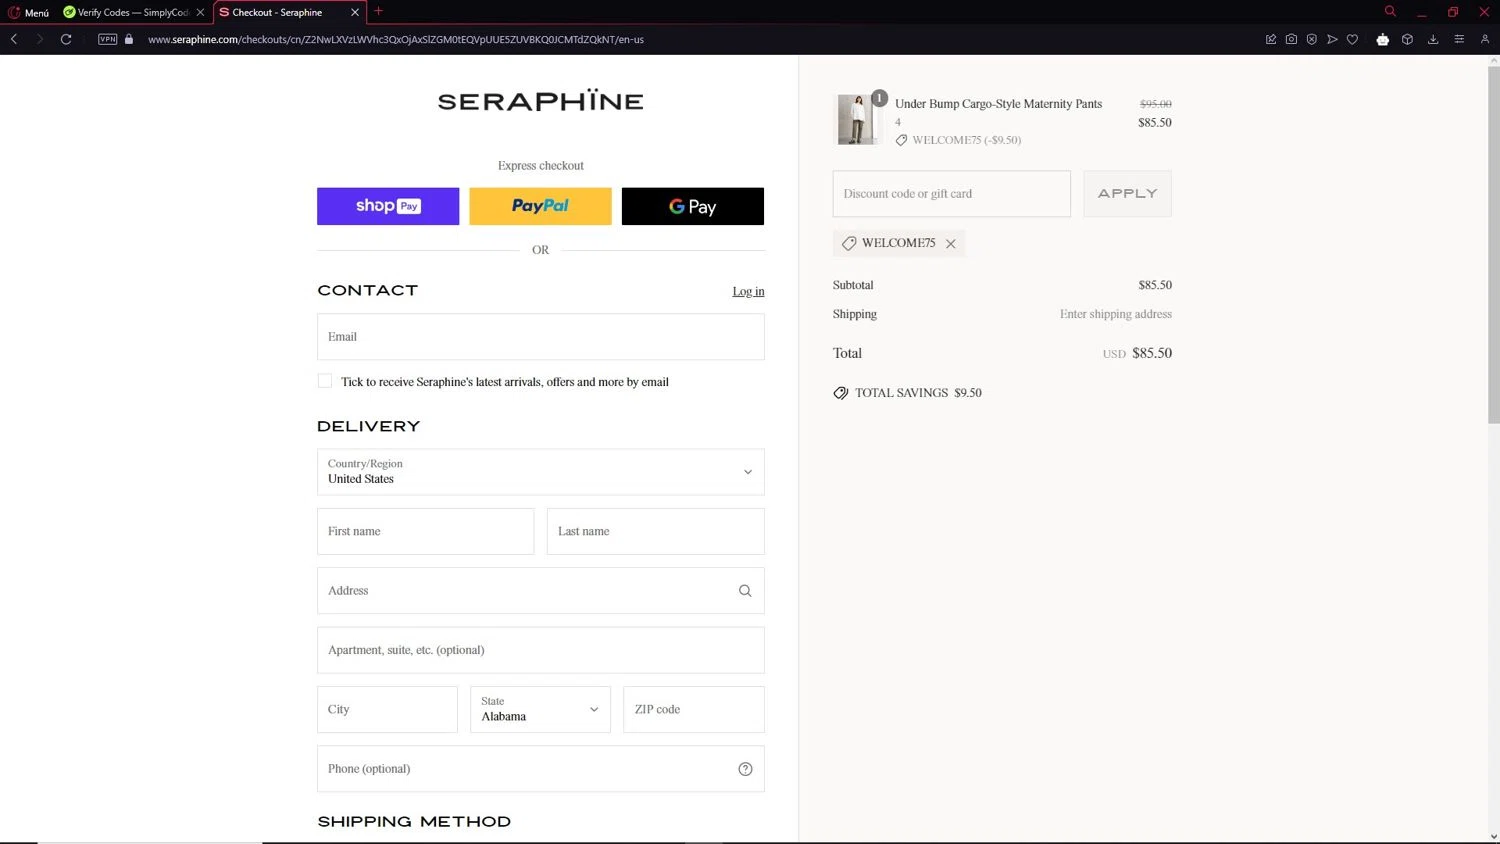This screenshot has width=1500, height=844.
Task: Focus the Apartment, suite field
Action: [541, 650]
